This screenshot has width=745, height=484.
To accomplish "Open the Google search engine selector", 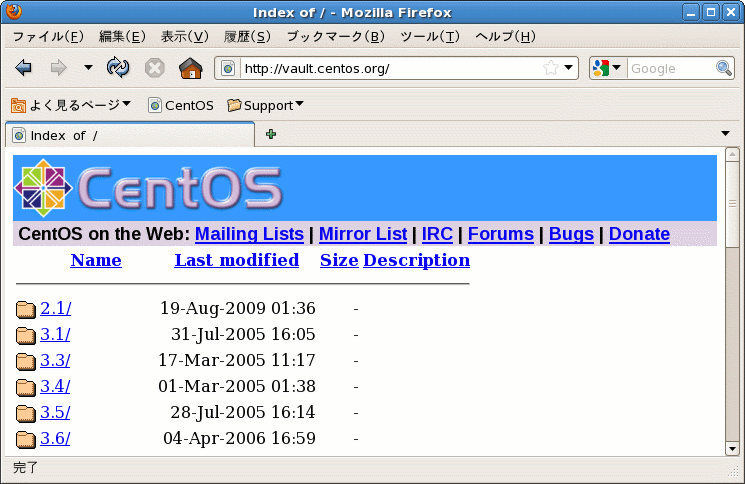I will pos(606,69).
